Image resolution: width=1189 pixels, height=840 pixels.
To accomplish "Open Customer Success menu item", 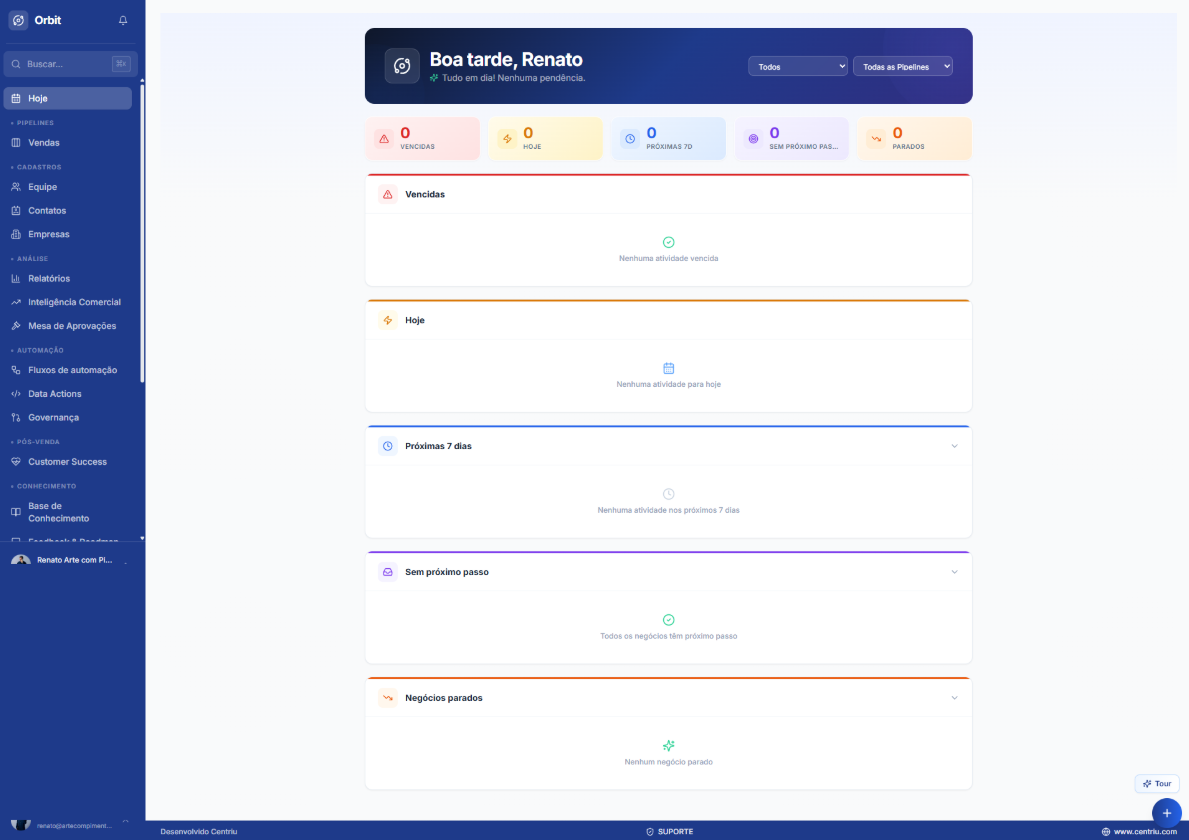I will point(67,462).
